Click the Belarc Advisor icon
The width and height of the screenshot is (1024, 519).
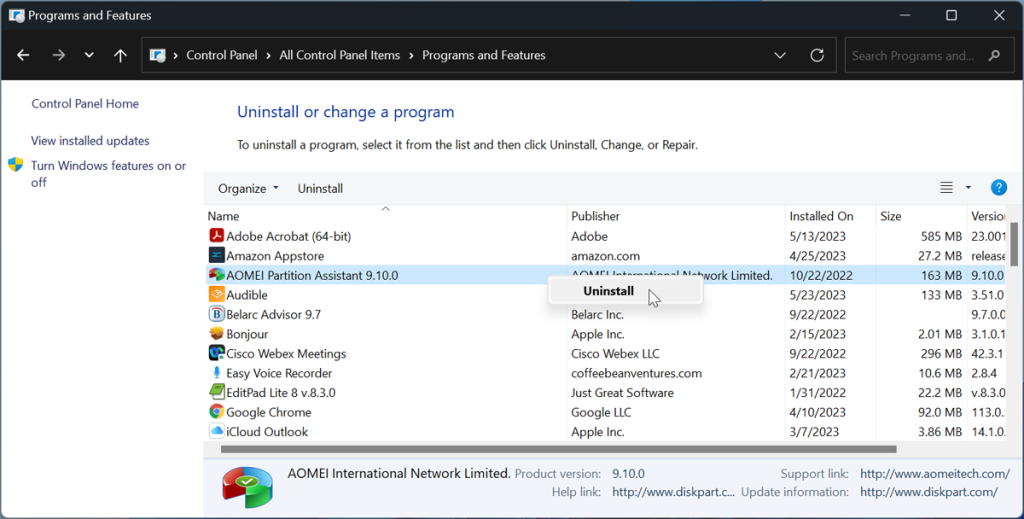point(216,313)
